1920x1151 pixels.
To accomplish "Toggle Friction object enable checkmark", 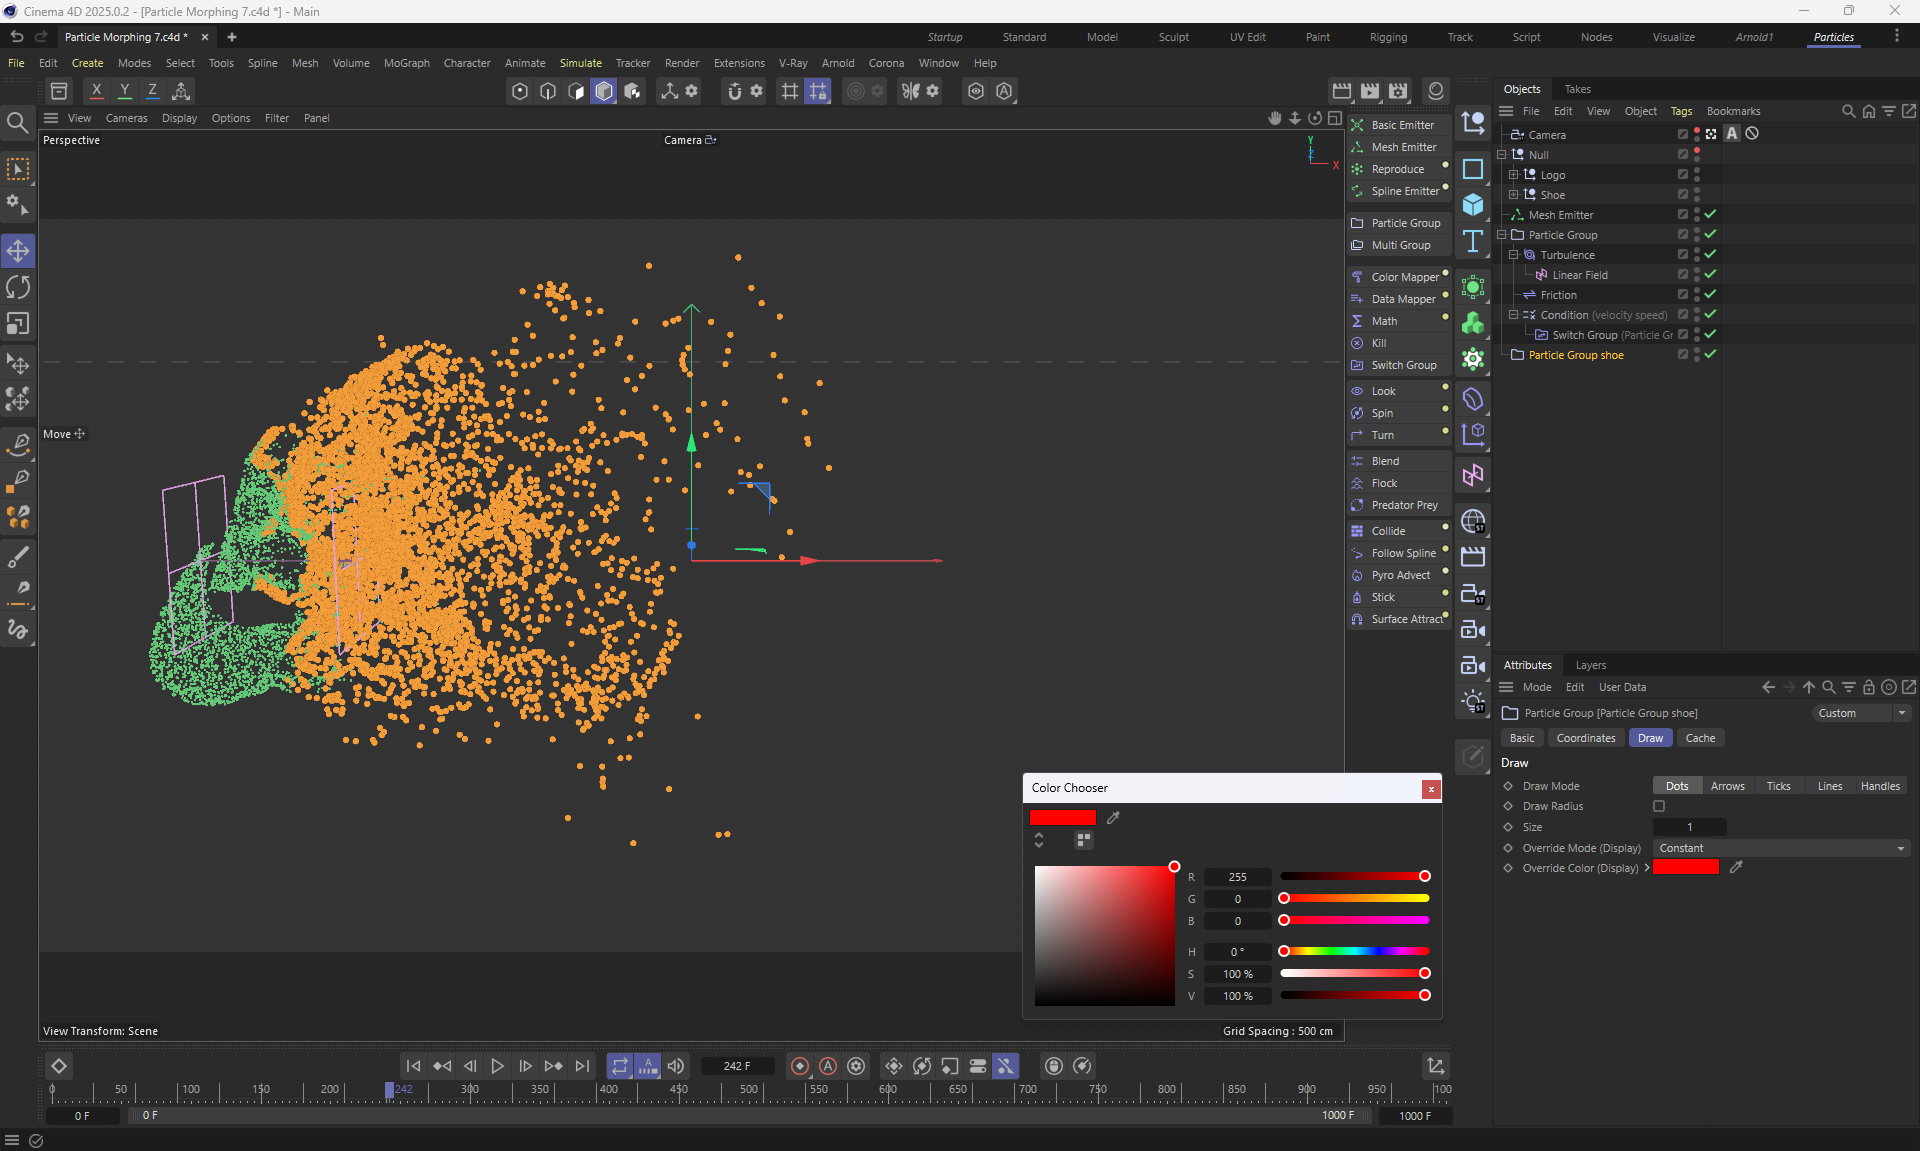I will coord(1711,294).
